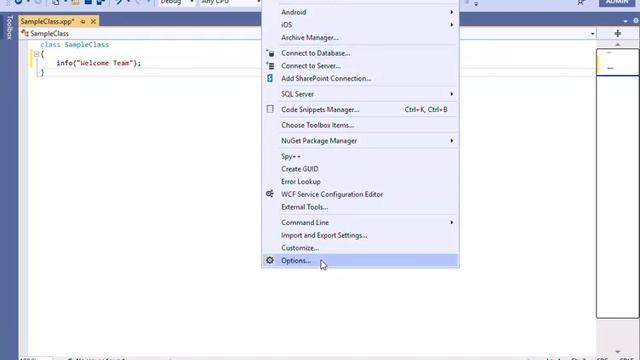640x360 pixels.
Task: Expand the members navigation dropdown
Action: coord(593,34)
